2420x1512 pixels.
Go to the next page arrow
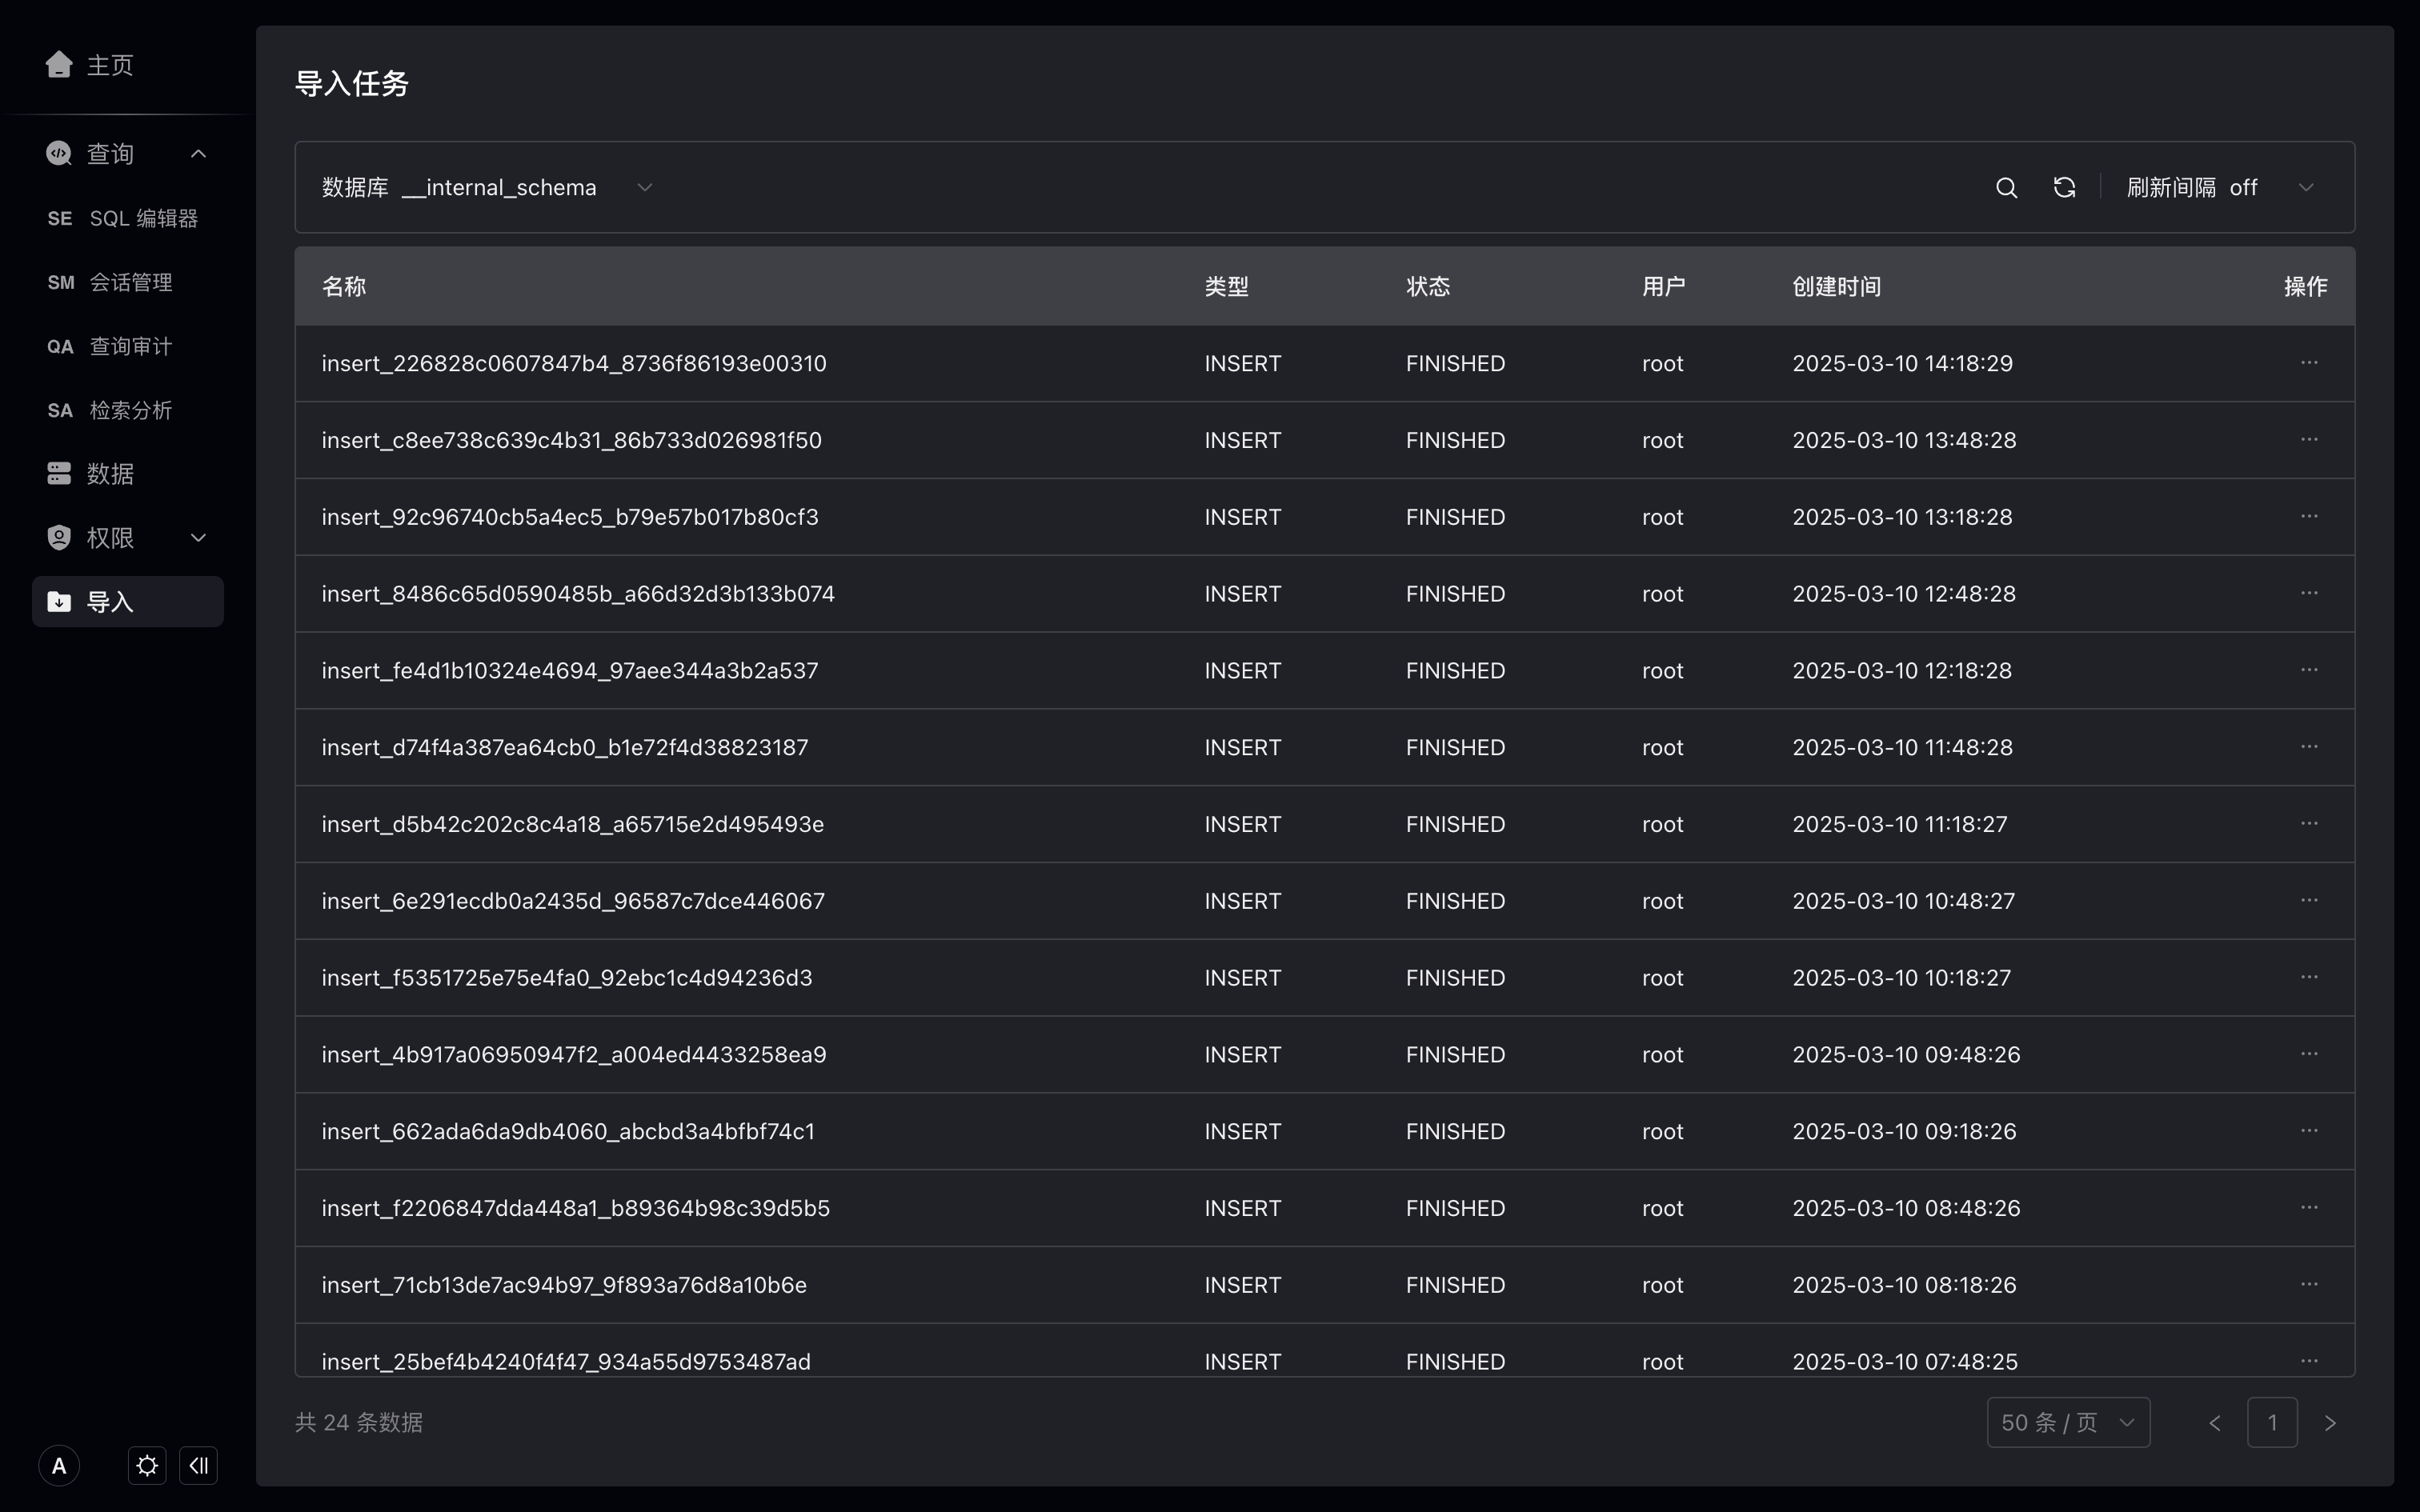2330,1422
